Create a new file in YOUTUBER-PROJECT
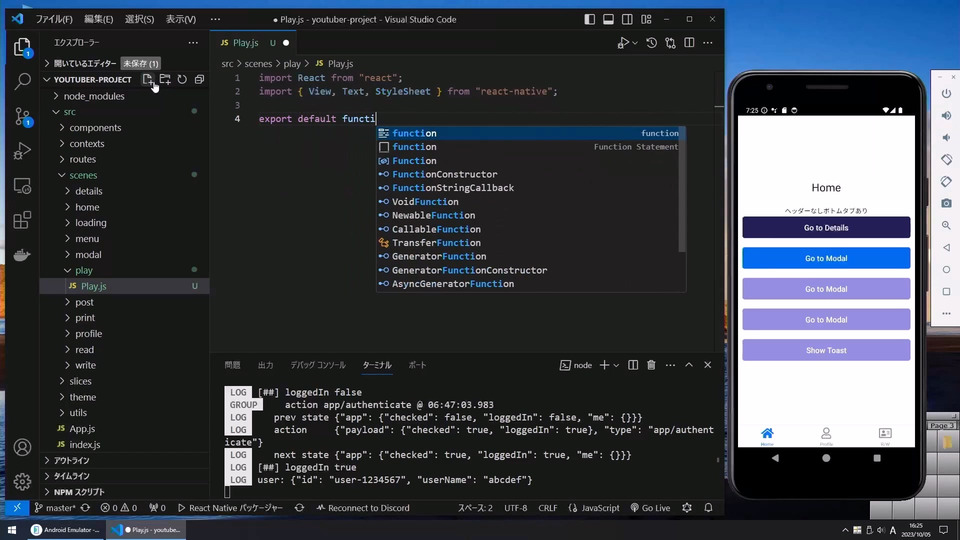The width and height of the screenshot is (960, 540). point(148,80)
